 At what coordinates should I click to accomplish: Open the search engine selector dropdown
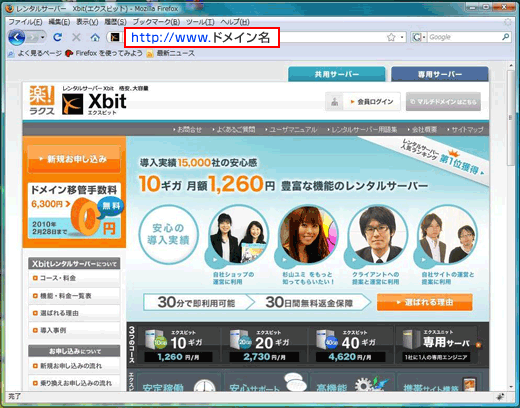click(418, 37)
